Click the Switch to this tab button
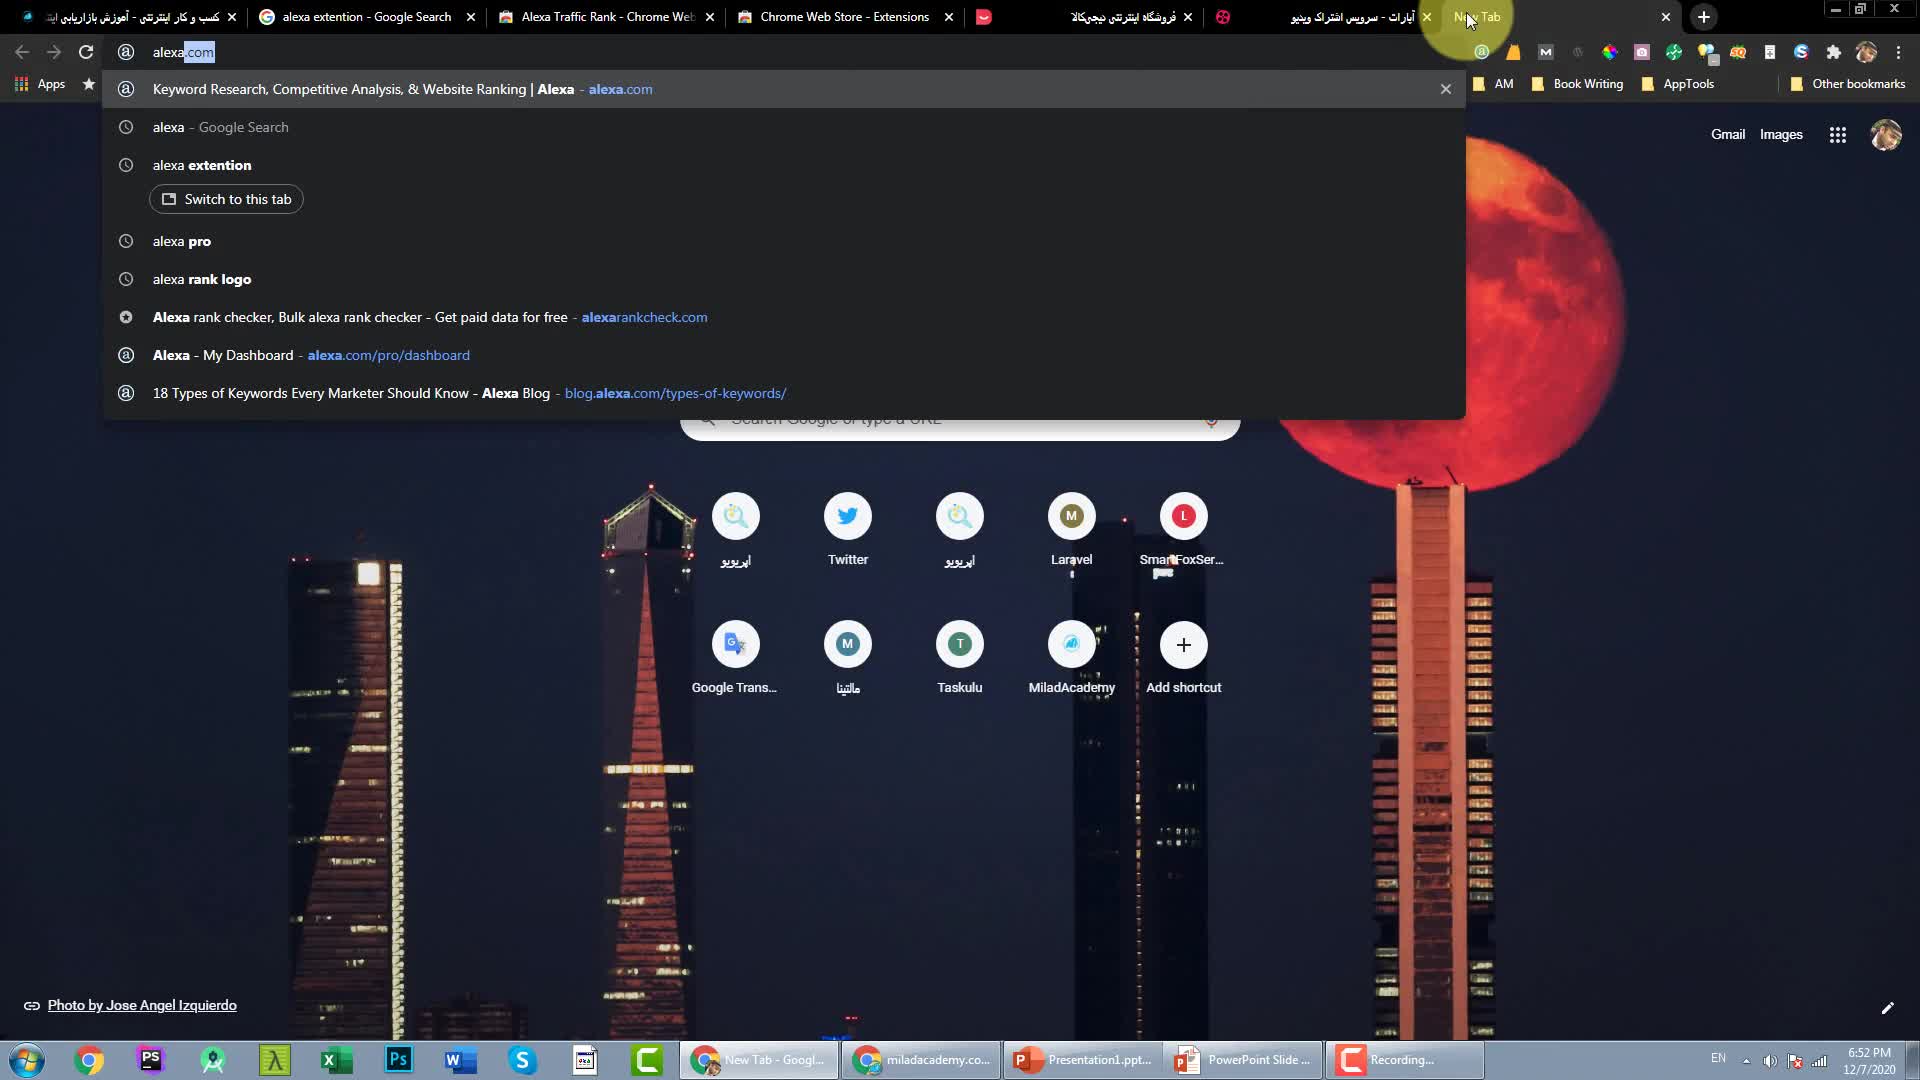 pos(226,199)
